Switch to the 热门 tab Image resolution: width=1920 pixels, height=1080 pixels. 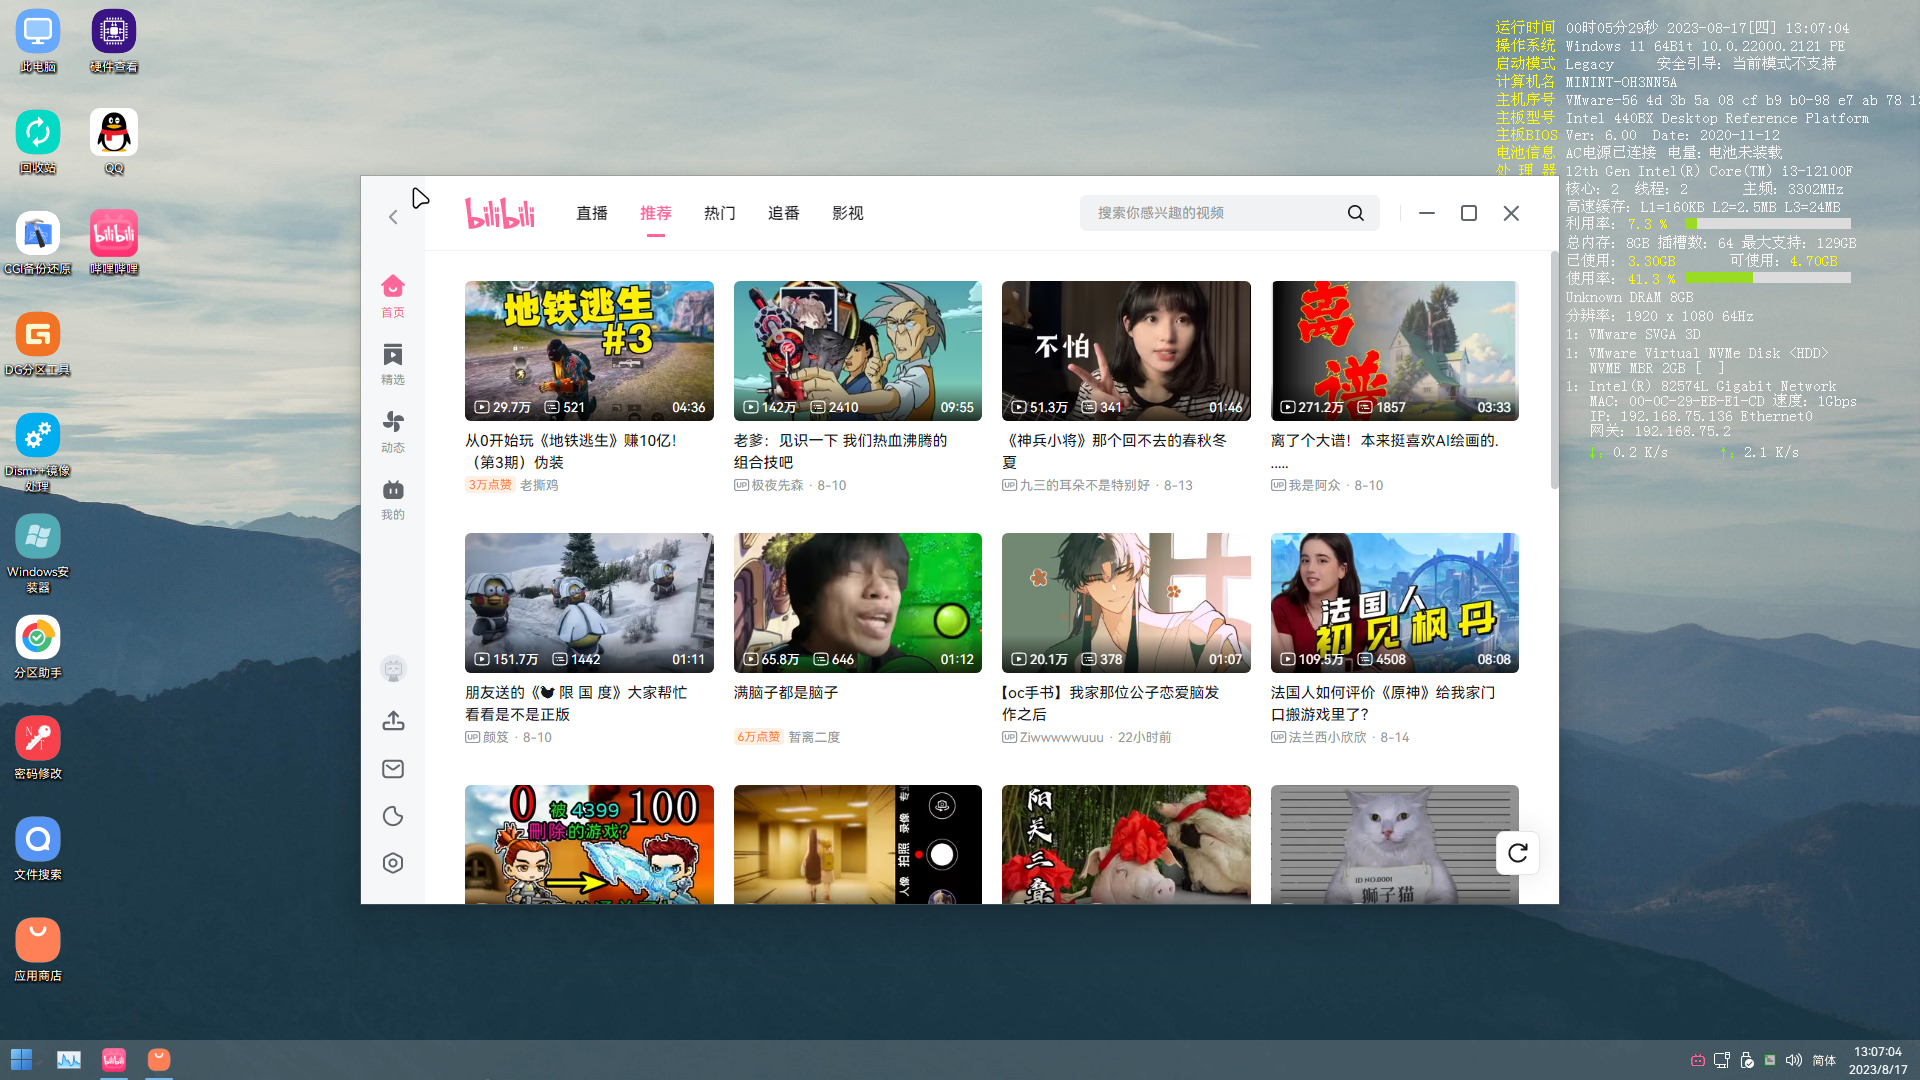pyautogui.click(x=720, y=213)
